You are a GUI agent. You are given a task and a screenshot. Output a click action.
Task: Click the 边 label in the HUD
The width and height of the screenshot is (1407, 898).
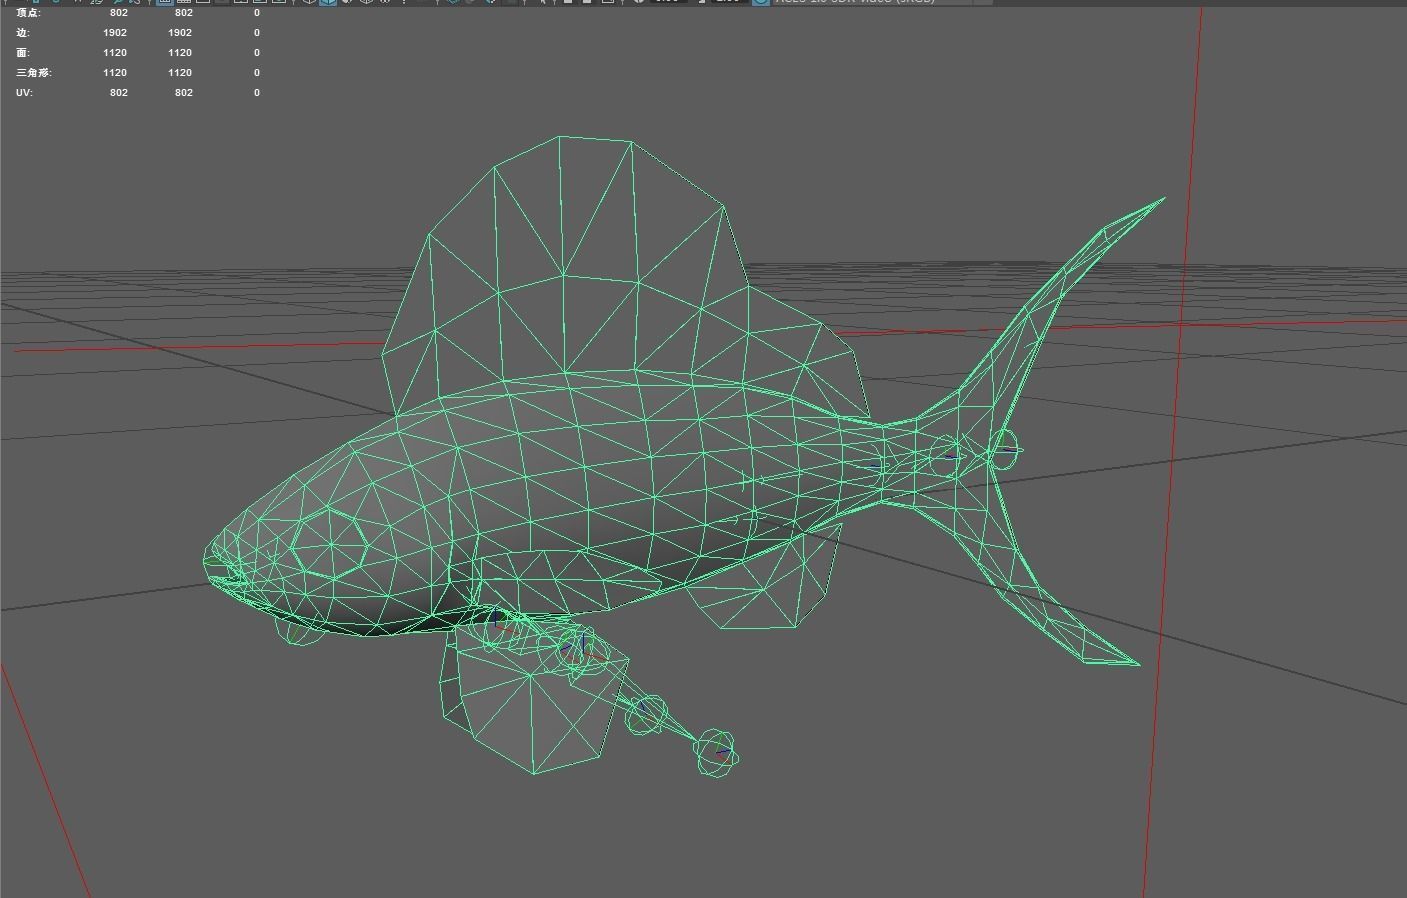pyautogui.click(x=23, y=33)
